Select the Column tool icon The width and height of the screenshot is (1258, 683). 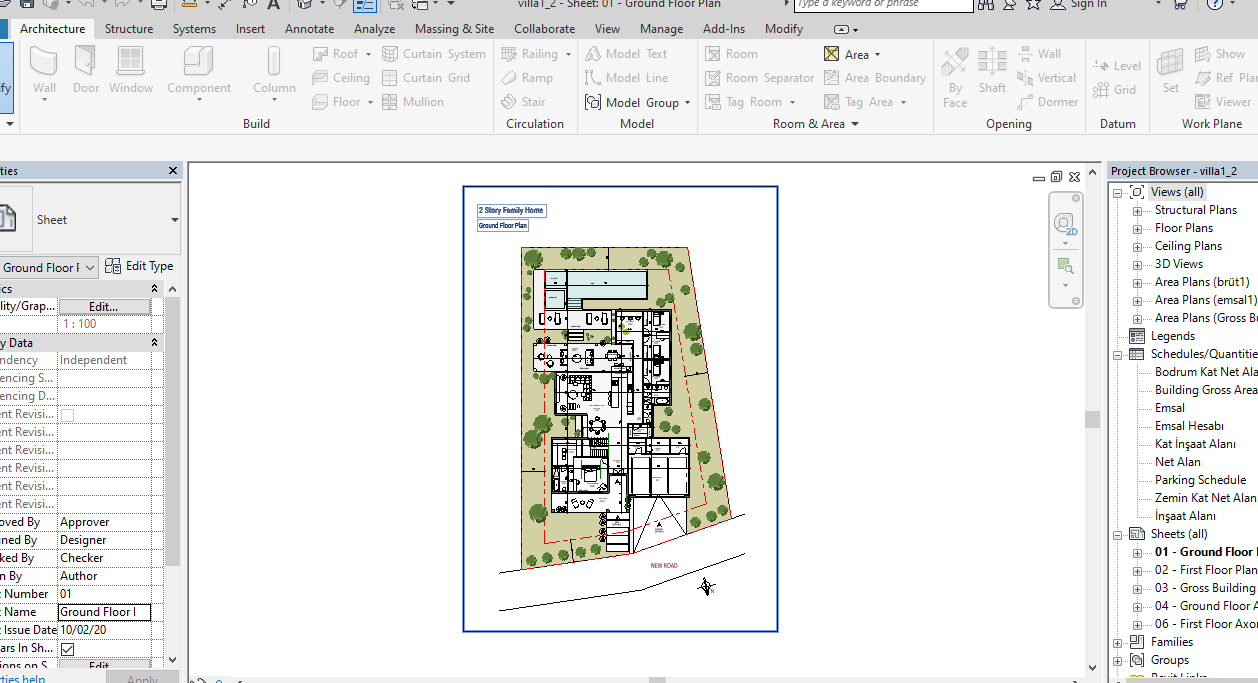pos(273,70)
